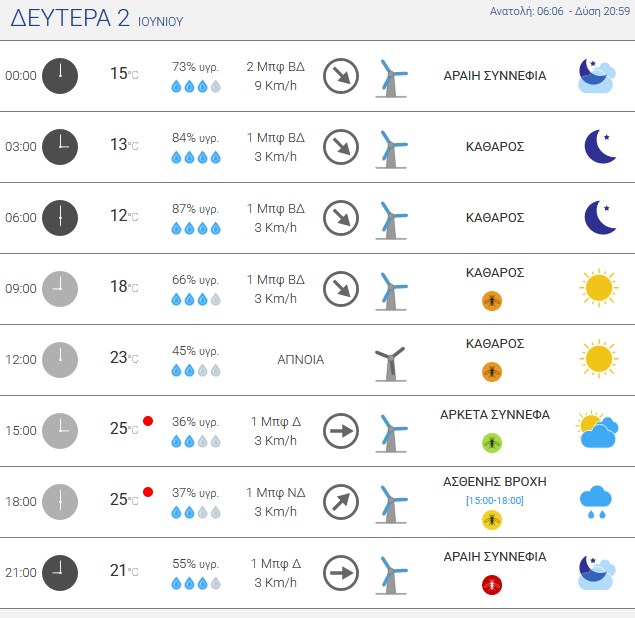Click the east wind arrow at 21:00

click(x=341, y=573)
